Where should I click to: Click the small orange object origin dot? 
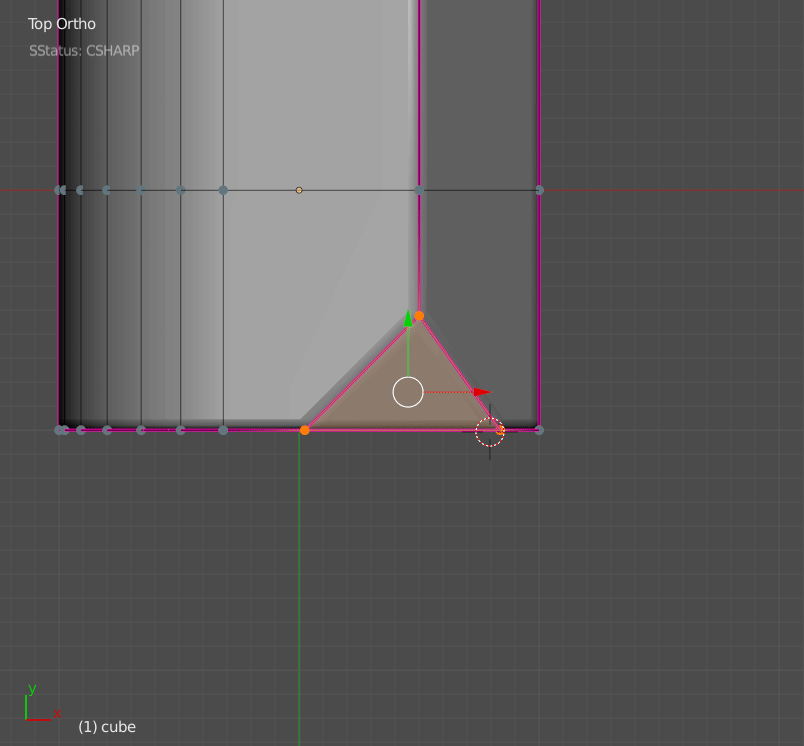[x=299, y=190]
